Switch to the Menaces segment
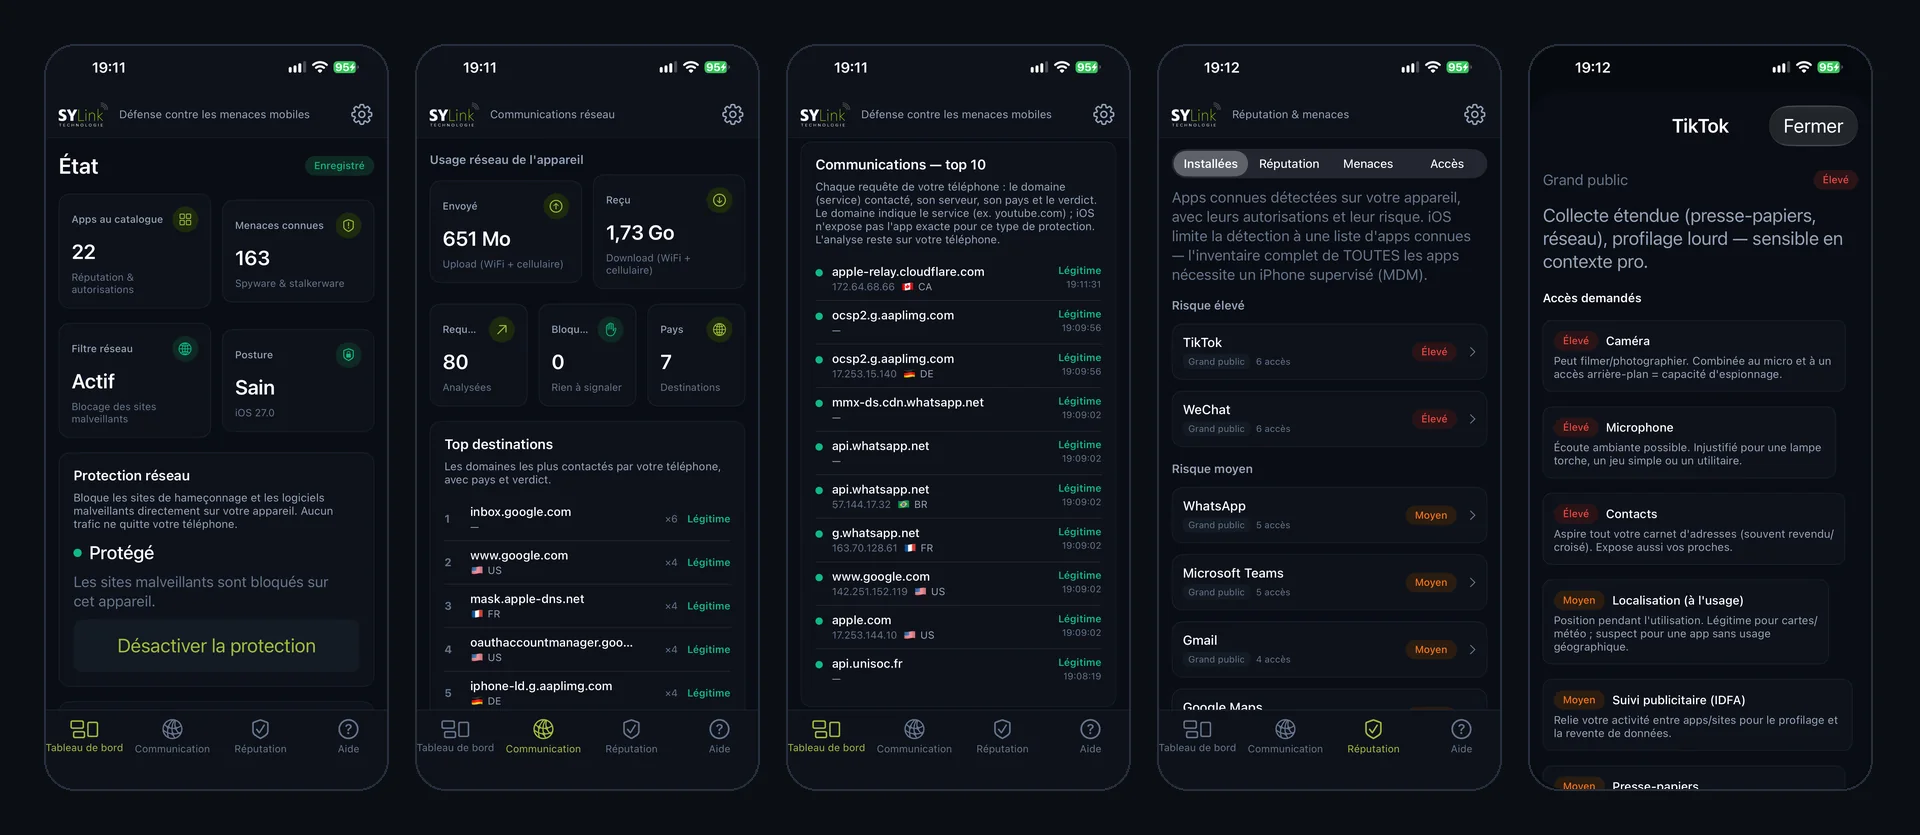This screenshot has width=1920, height=835. point(1368,164)
